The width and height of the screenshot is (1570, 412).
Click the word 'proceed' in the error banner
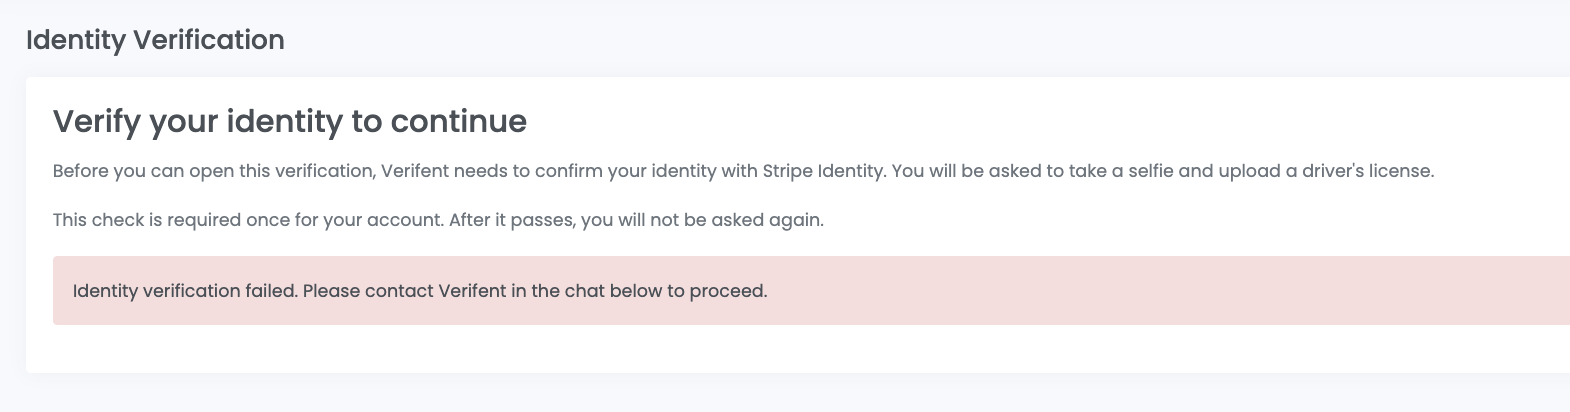[x=730, y=293]
